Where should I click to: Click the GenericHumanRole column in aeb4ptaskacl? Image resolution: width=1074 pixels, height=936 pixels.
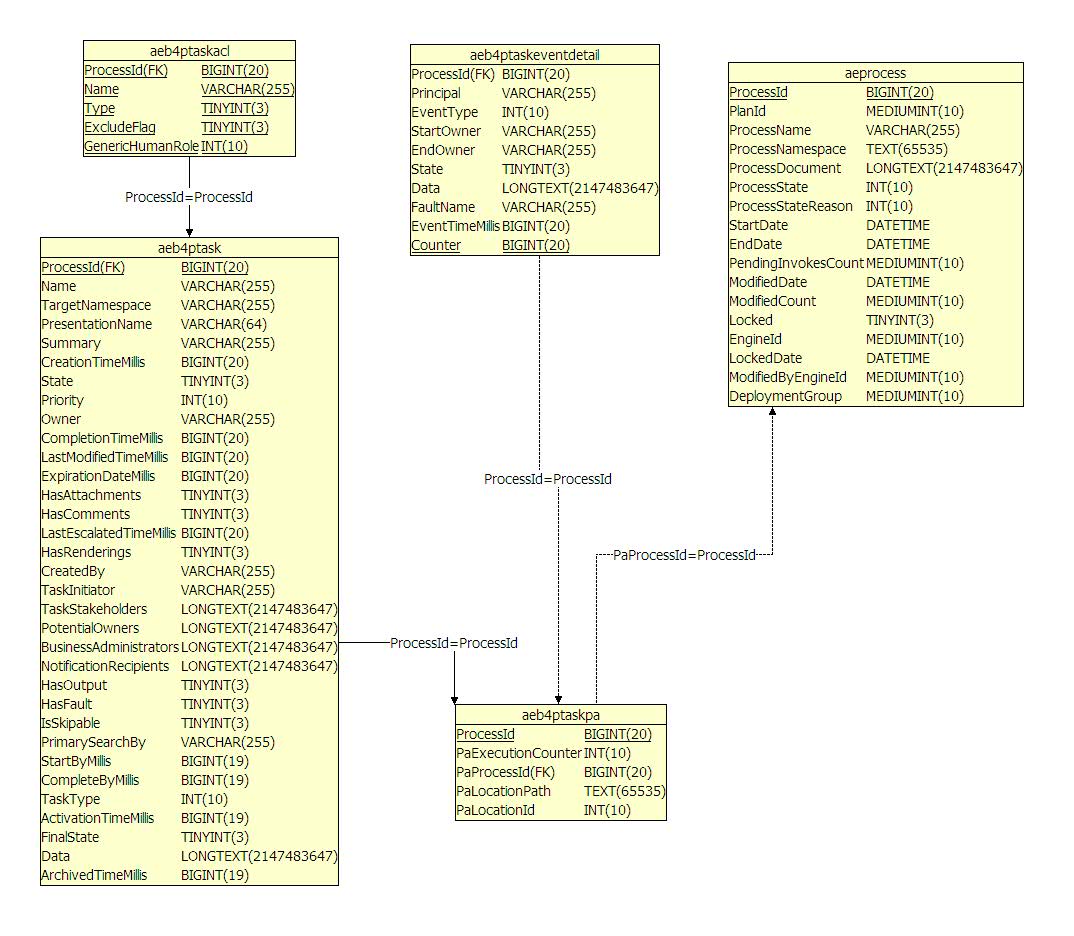[x=141, y=146]
